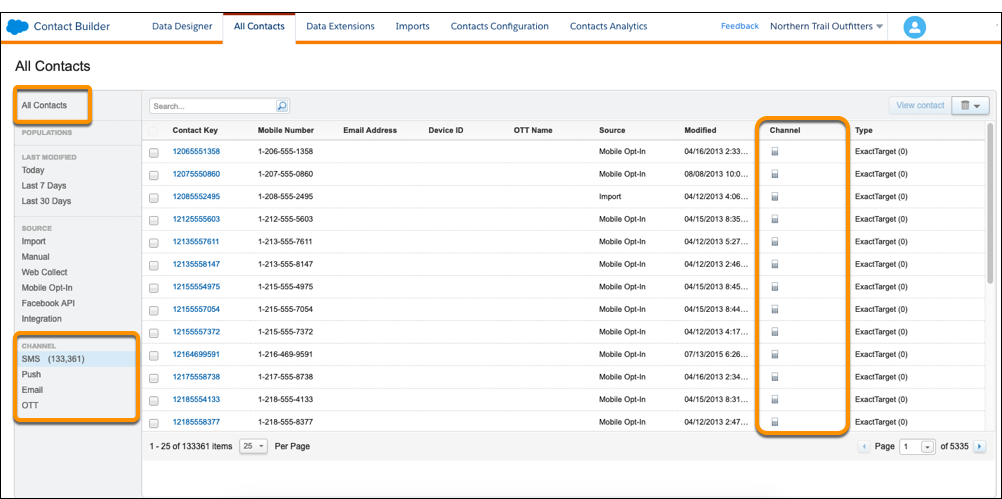Tick the select-all header checkbox

pos(153,131)
